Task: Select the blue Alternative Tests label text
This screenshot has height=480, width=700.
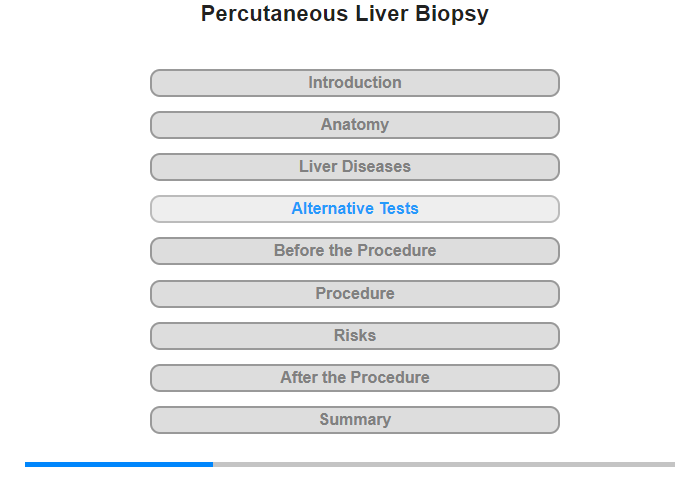Action: 355,209
